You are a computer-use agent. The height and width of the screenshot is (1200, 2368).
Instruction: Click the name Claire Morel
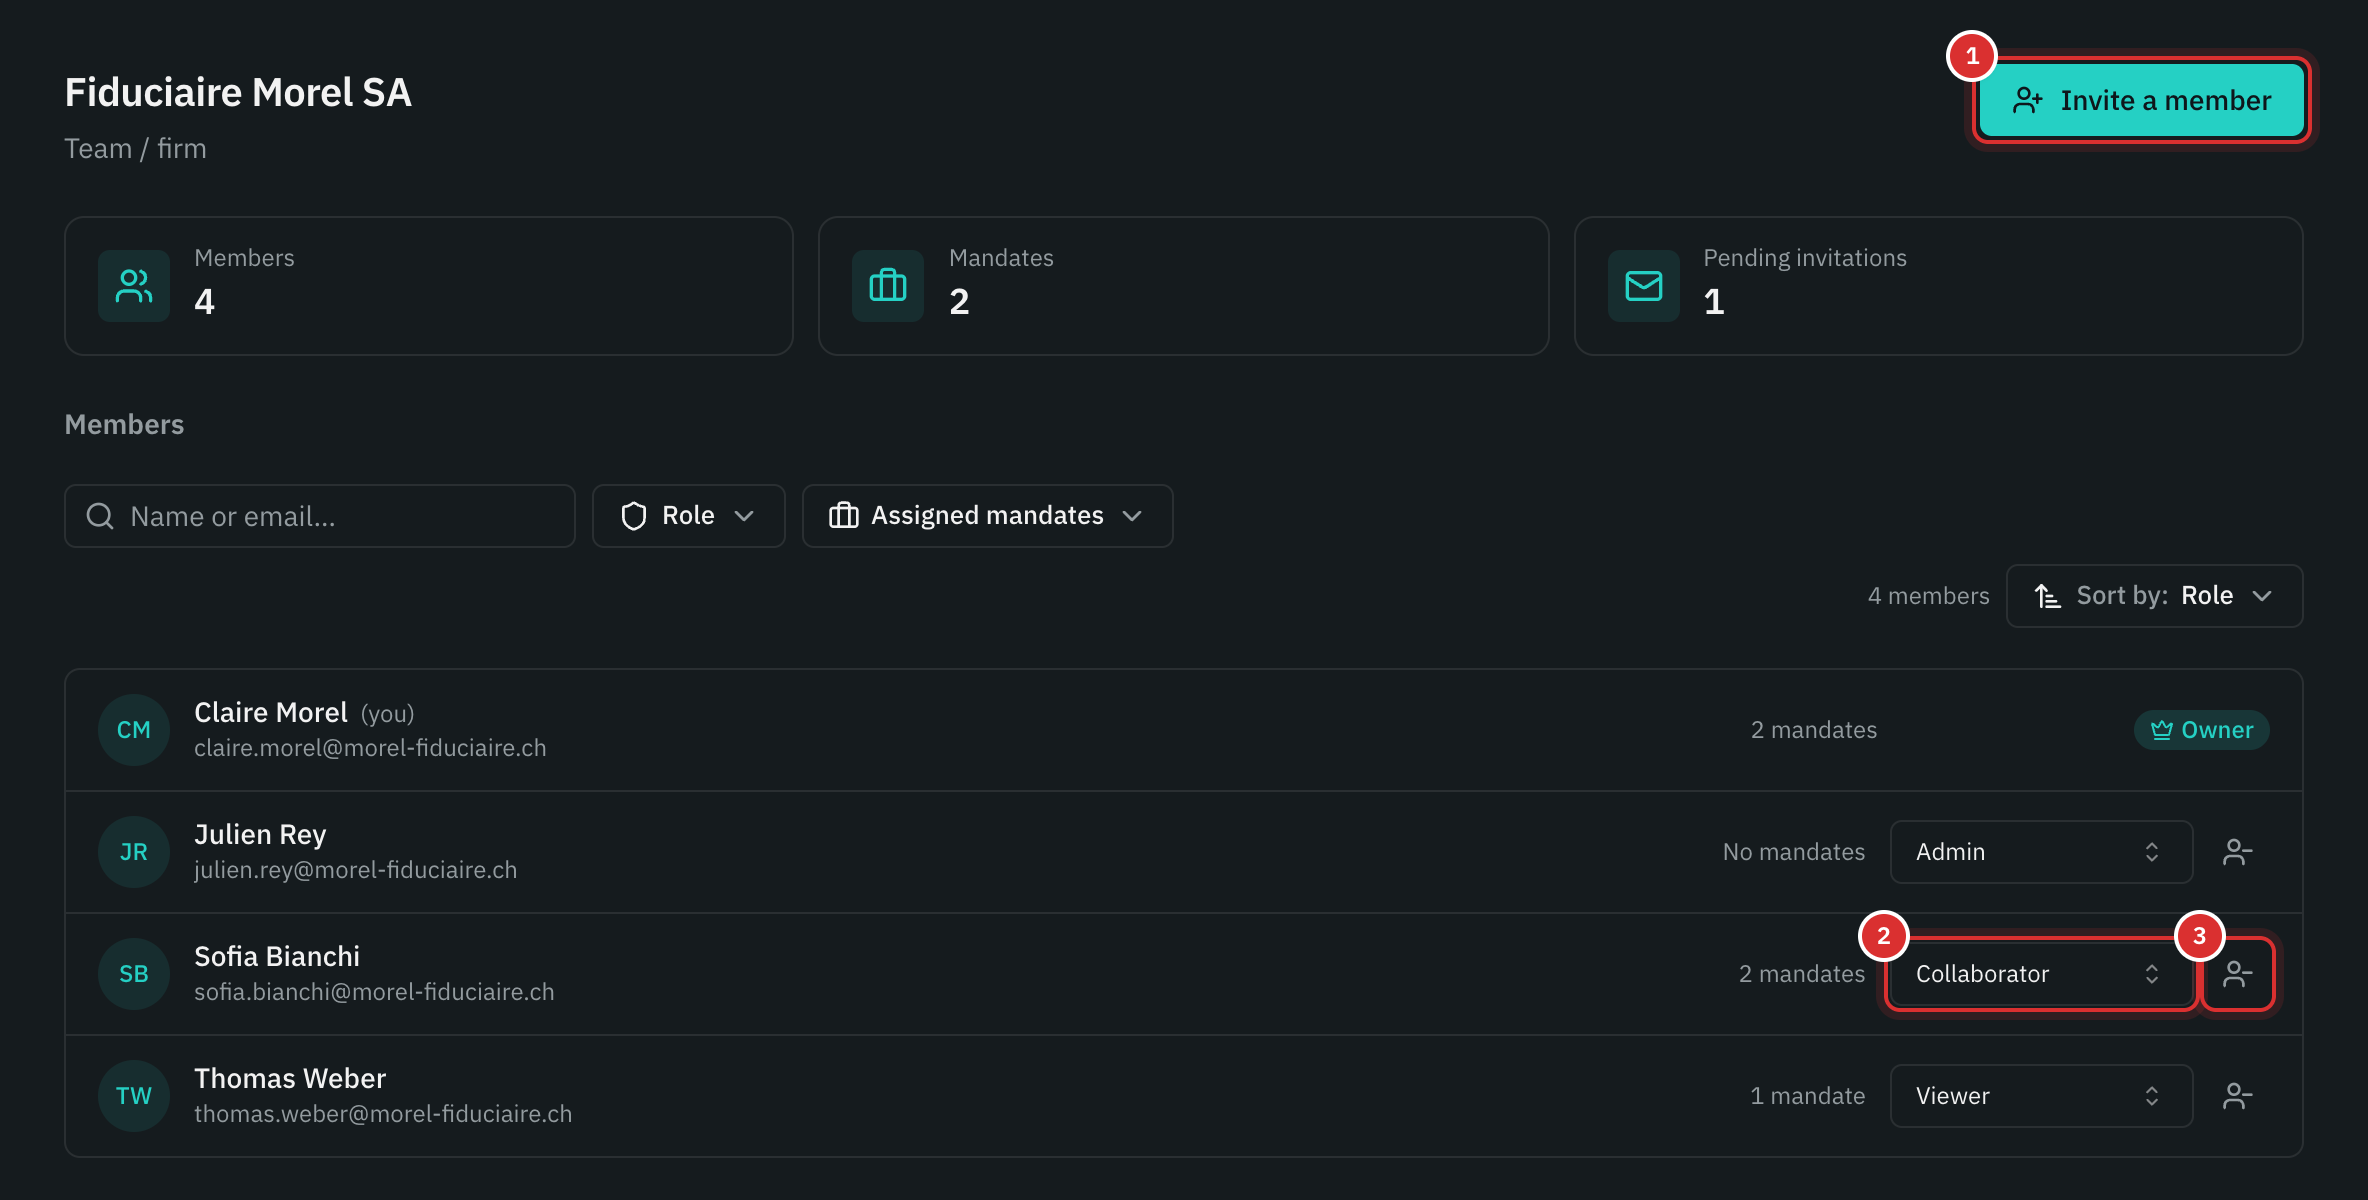[271, 713]
